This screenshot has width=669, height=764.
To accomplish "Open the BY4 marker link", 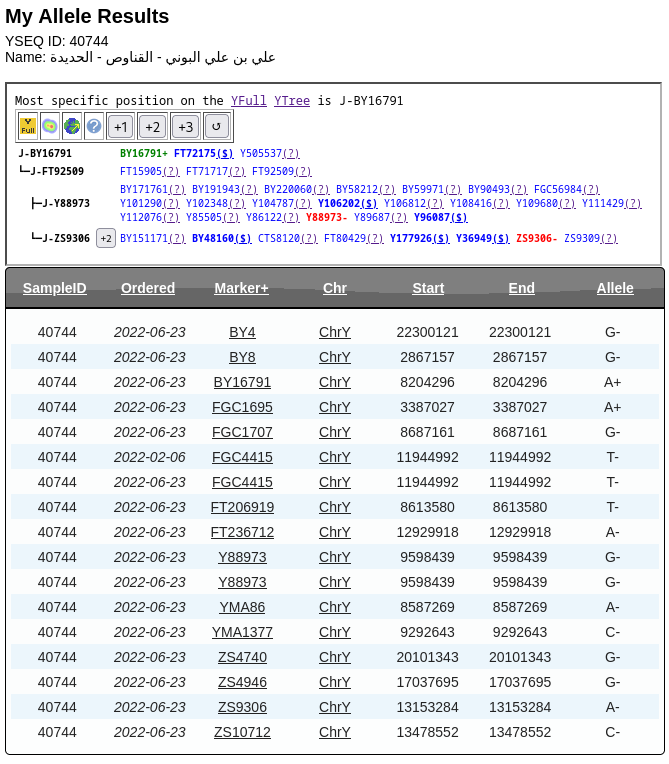I will 242,332.
